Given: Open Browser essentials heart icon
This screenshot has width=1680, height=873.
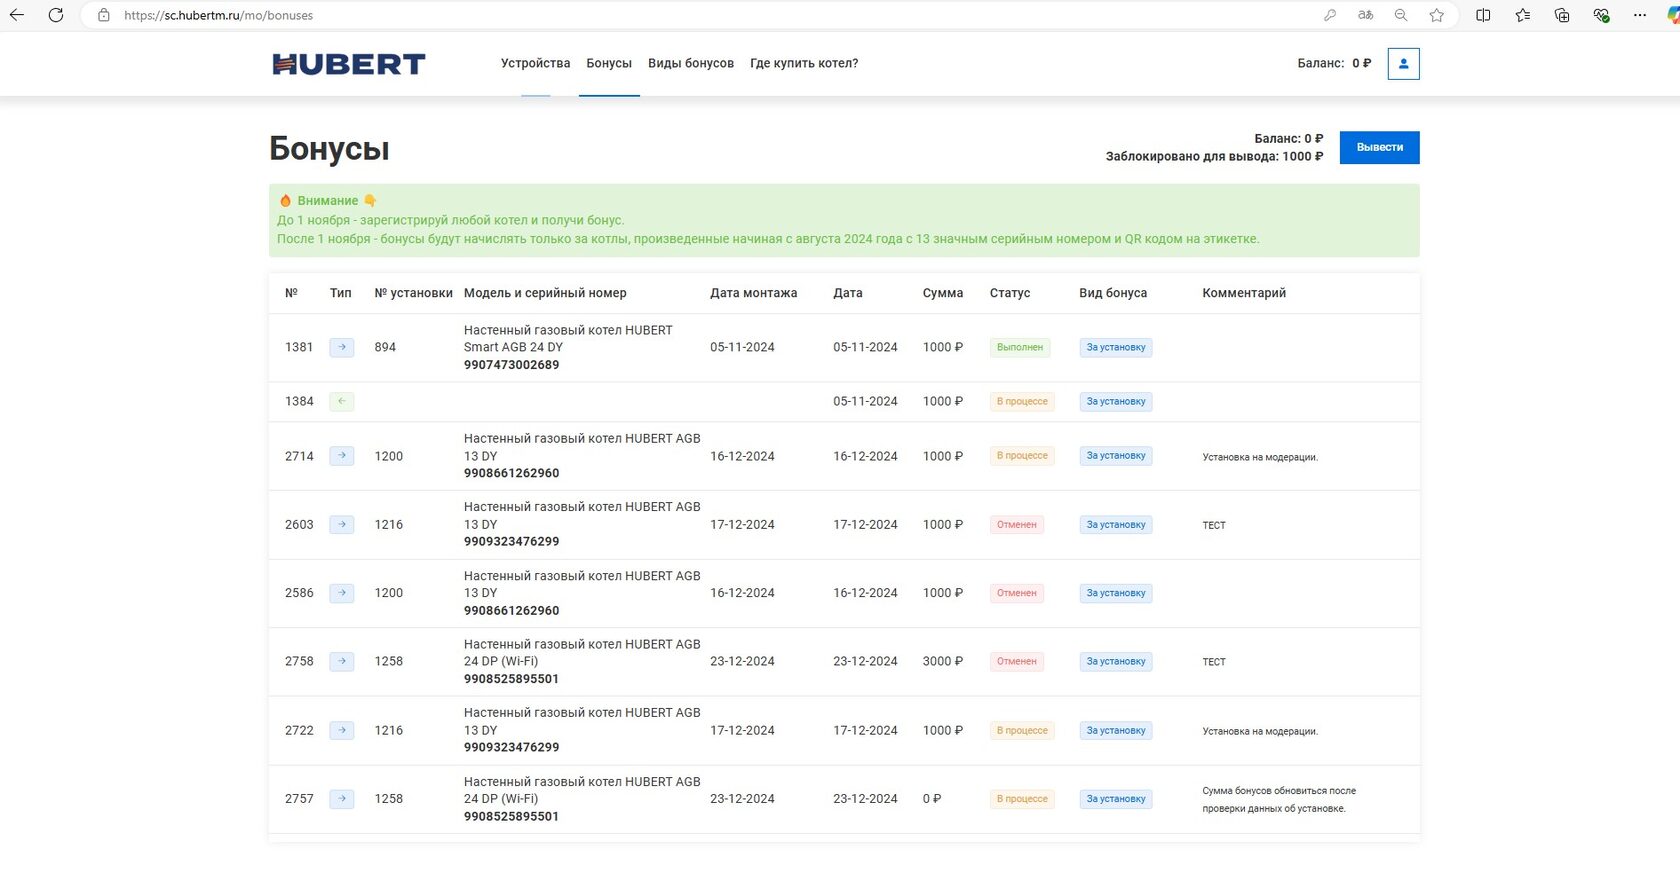Looking at the screenshot, I should click(x=1601, y=15).
